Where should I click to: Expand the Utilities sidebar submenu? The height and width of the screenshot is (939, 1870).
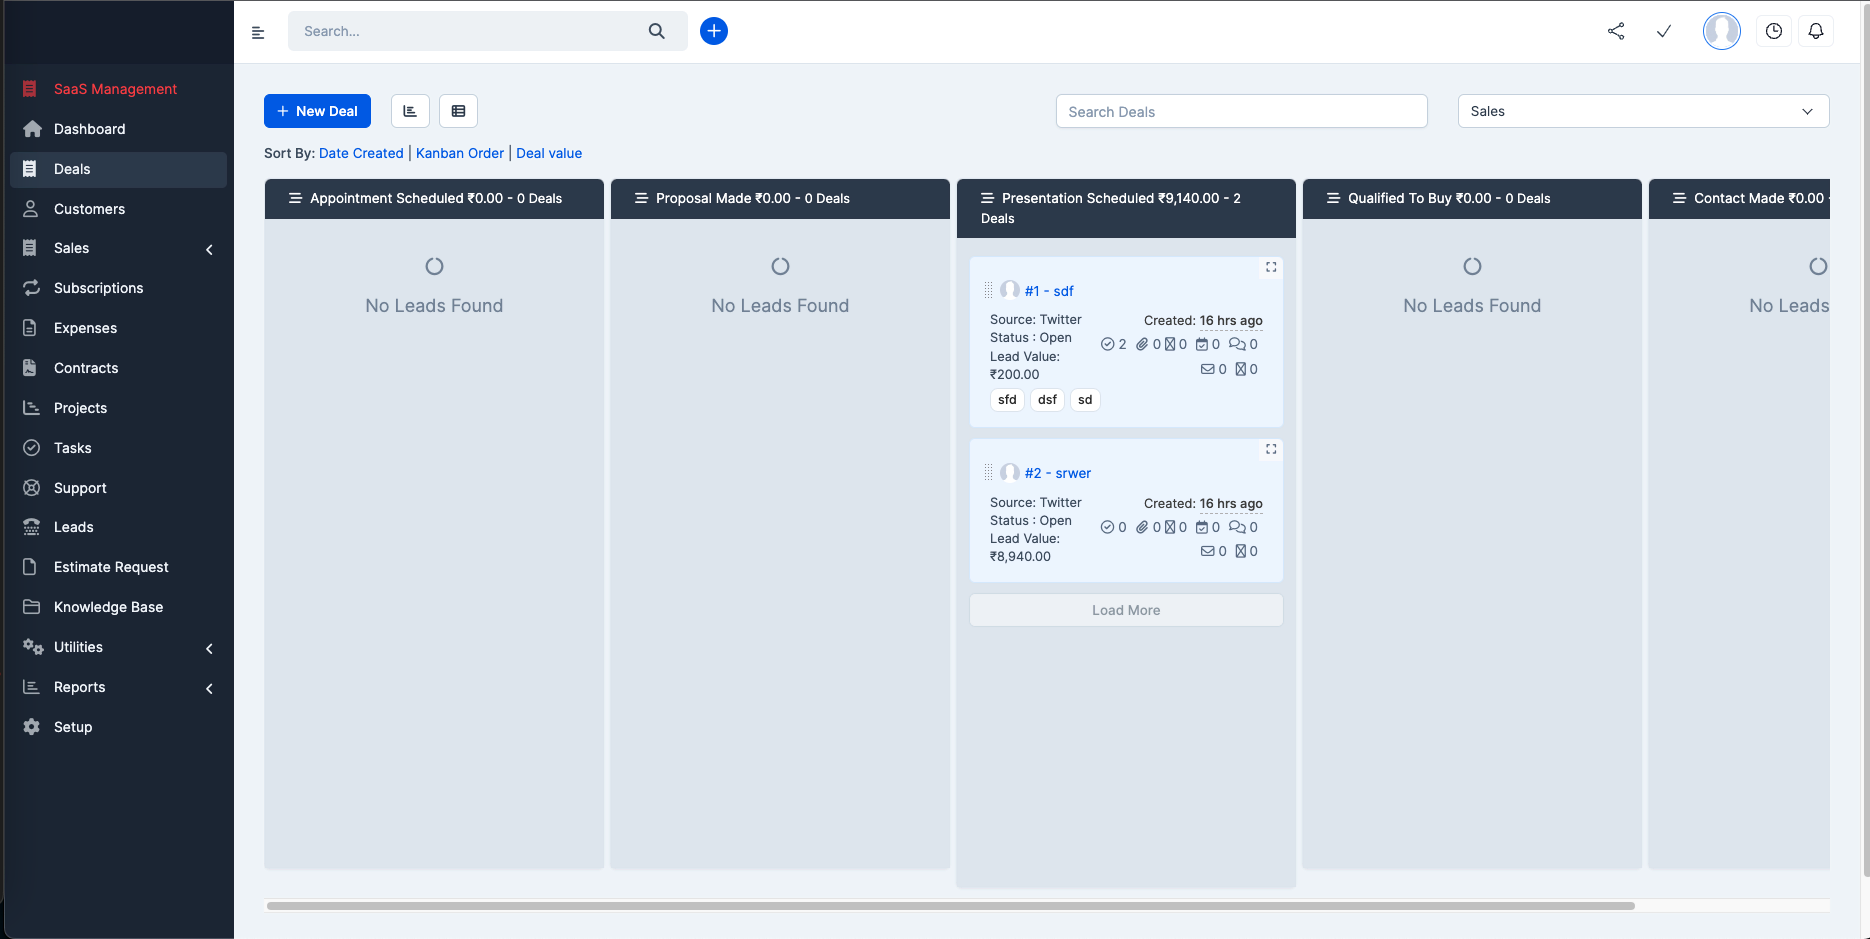[x=209, y=648]
